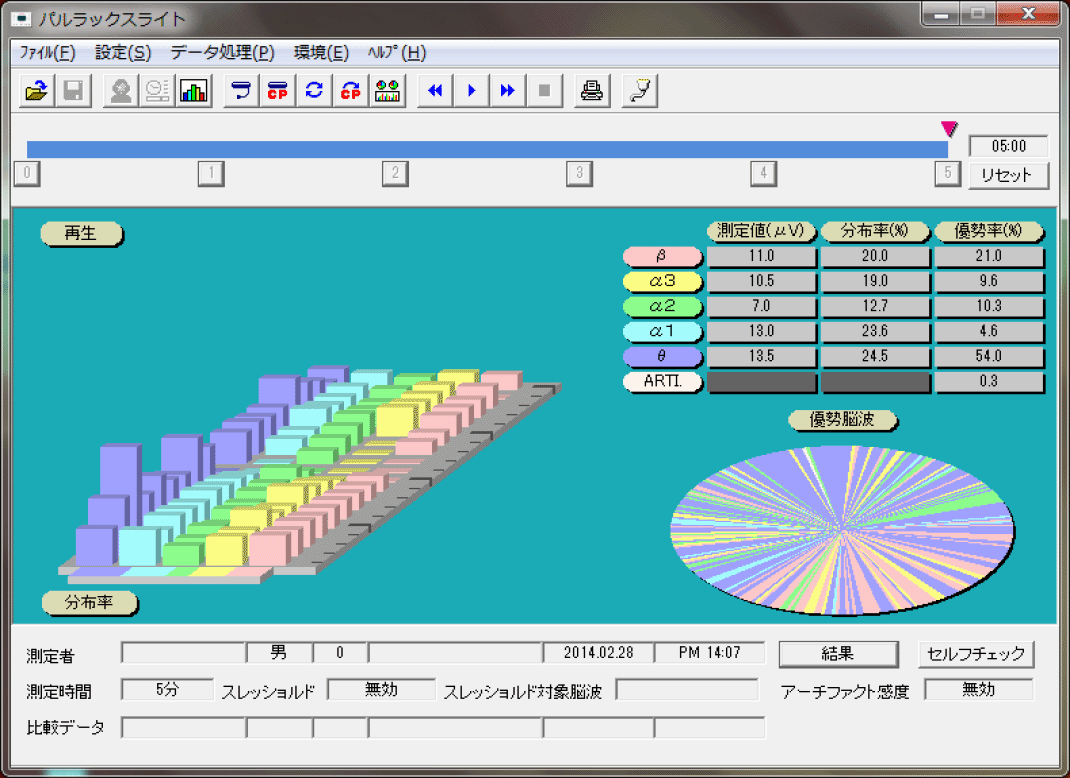Click the 3D brainwave bar chart

point(310,474)
